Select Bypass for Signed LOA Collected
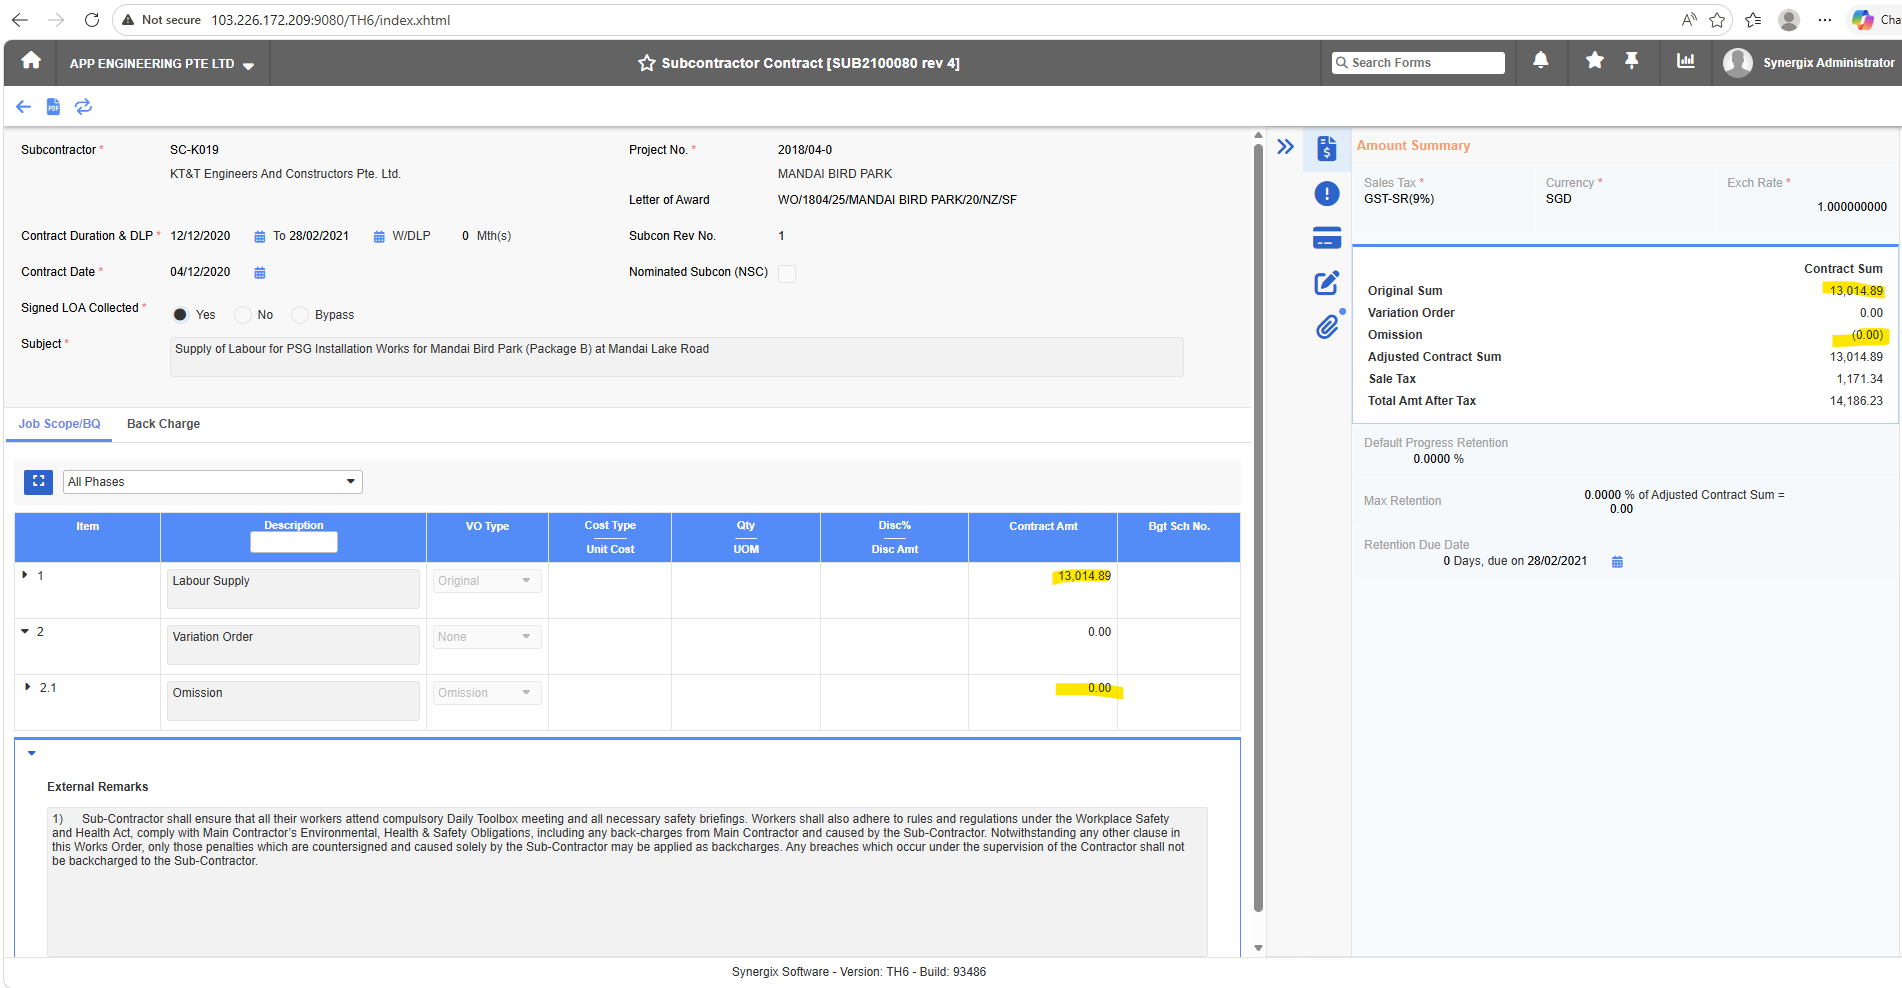 tap(299, 315)
